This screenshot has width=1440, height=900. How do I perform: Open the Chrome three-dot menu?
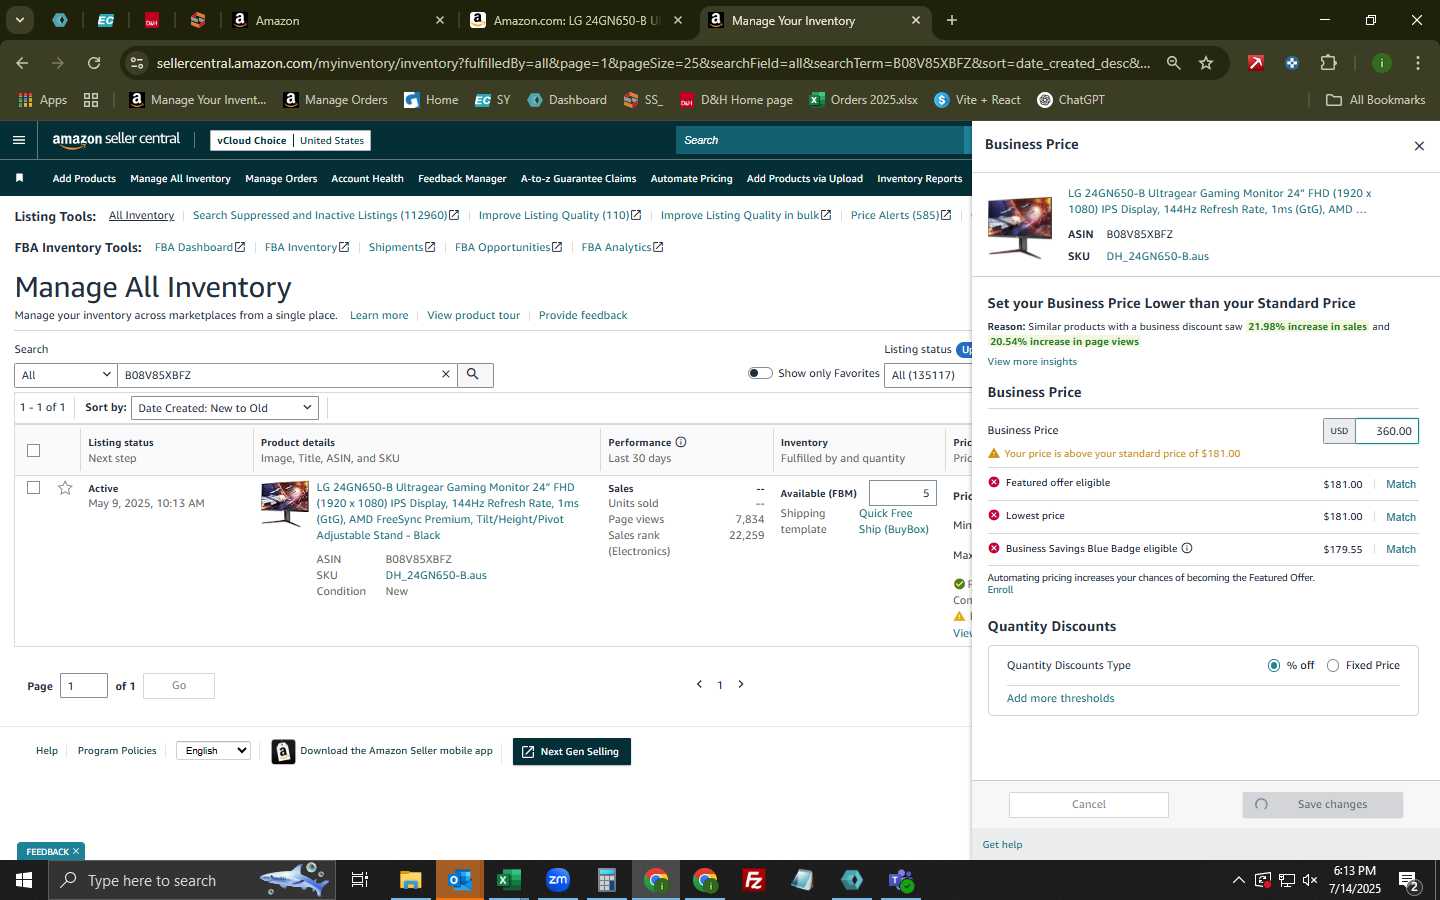1418,63
